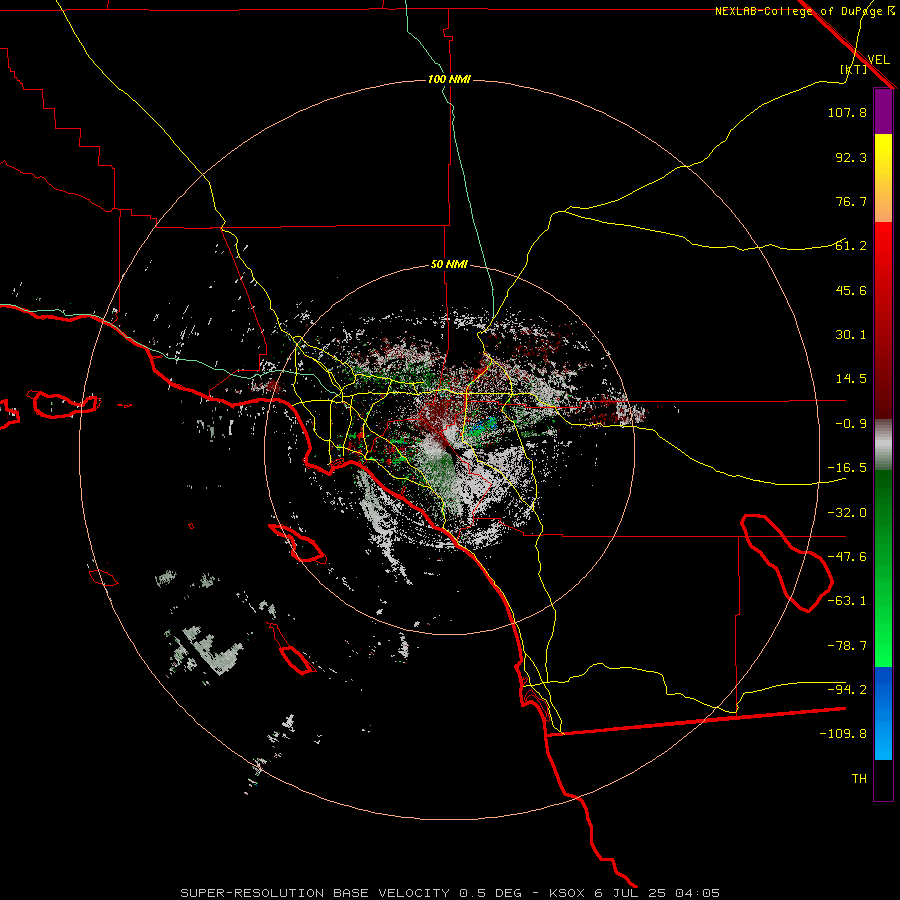Select the -16.5 legend value
The height and width of the screenshot is (900, 900).
(847, 468)
